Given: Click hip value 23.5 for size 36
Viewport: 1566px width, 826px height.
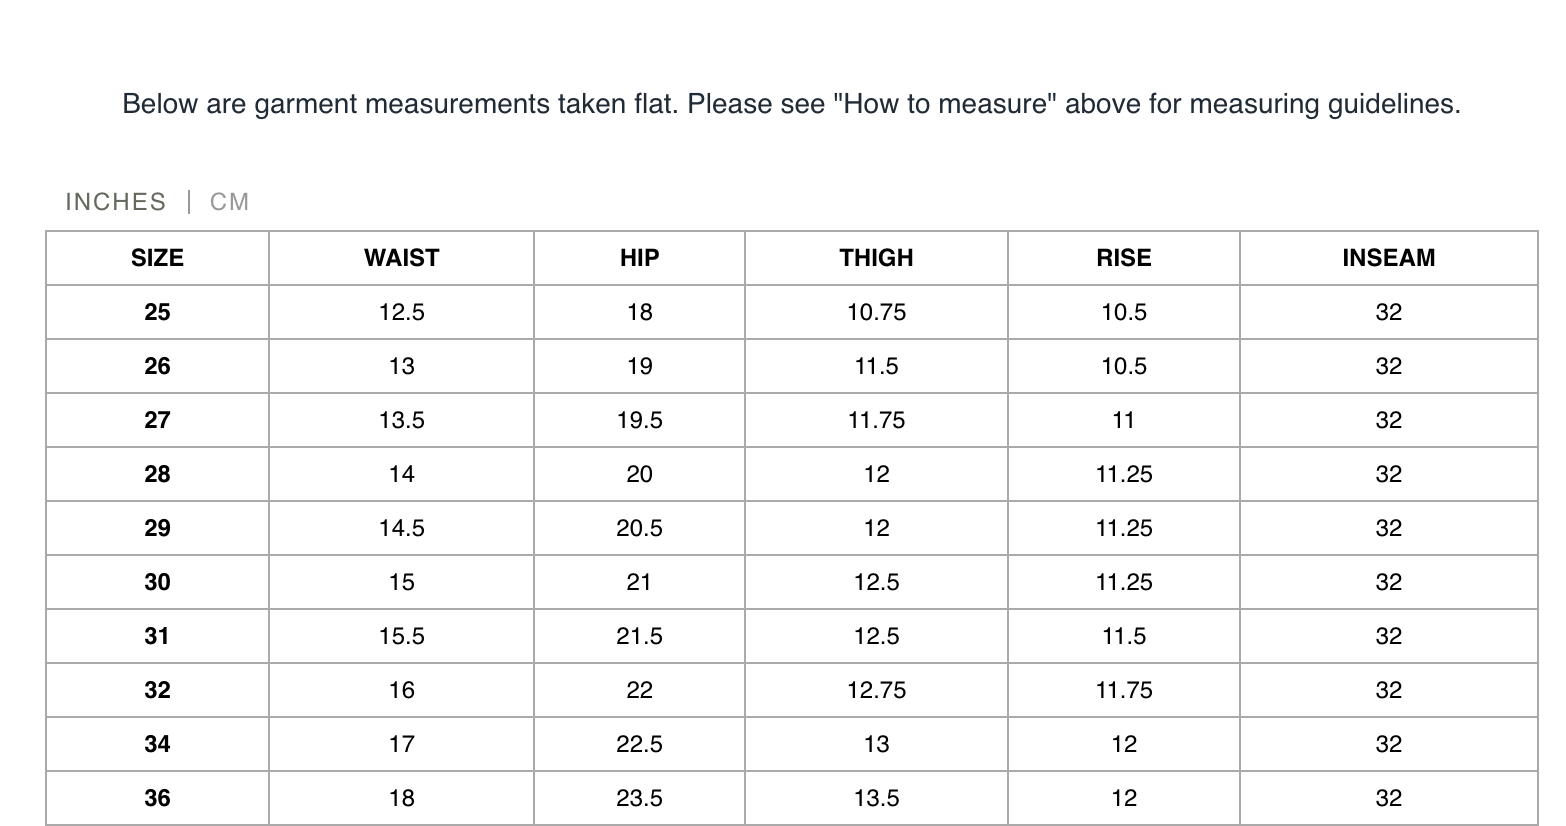Looking at the screenshot, I should click(639, 798).
